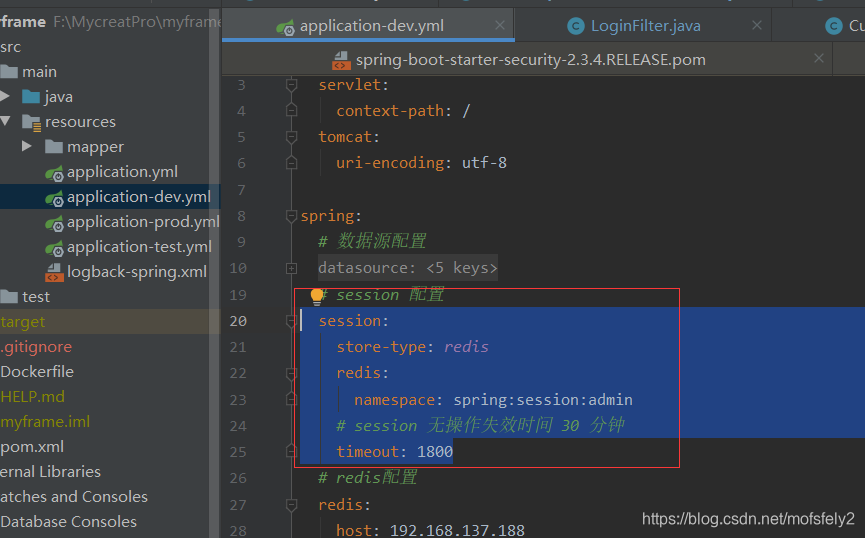The width and height of the screenshot is (865, 538).
Task: Select the resources folder
Action: point(81,121)
